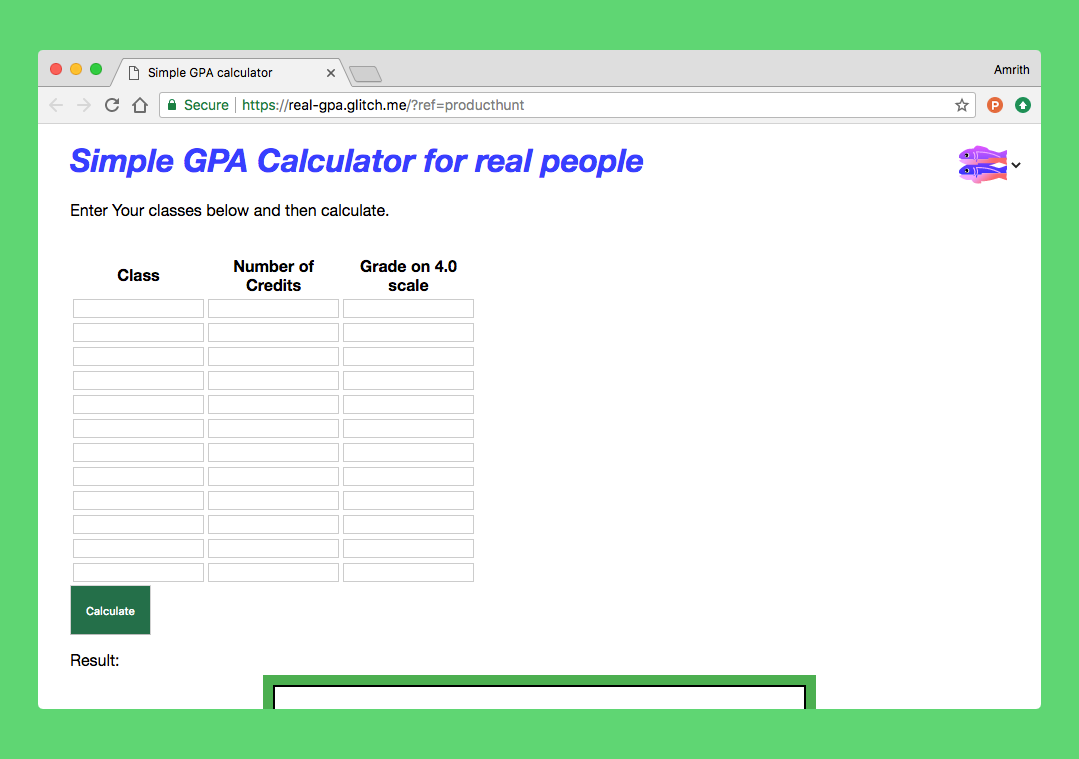Click the first Grade on 4.0 scale field
Image resolution: width=1079 pixels, height=759 pixels.
coord(407,308)
